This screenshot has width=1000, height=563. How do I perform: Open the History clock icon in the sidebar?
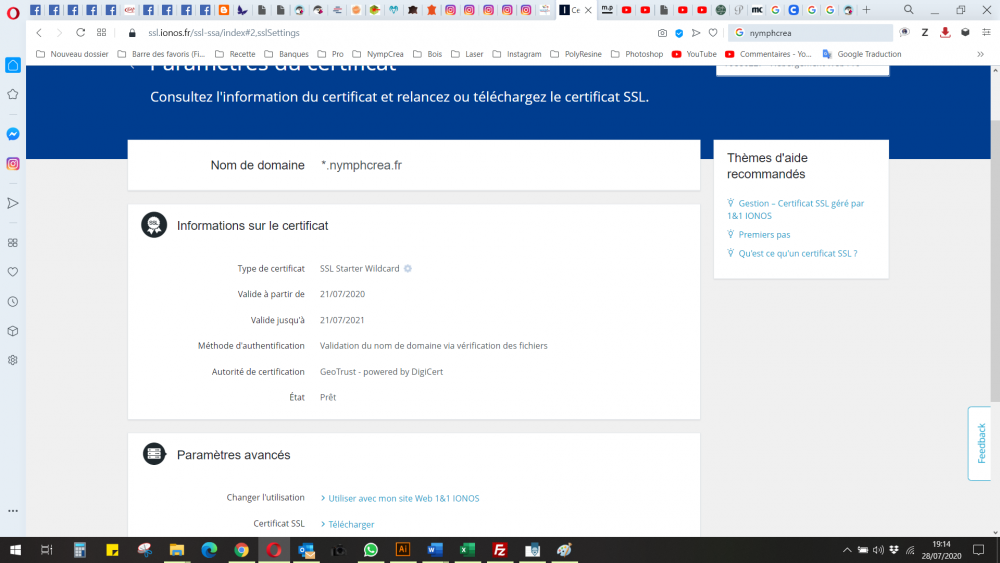click(13, 302)
